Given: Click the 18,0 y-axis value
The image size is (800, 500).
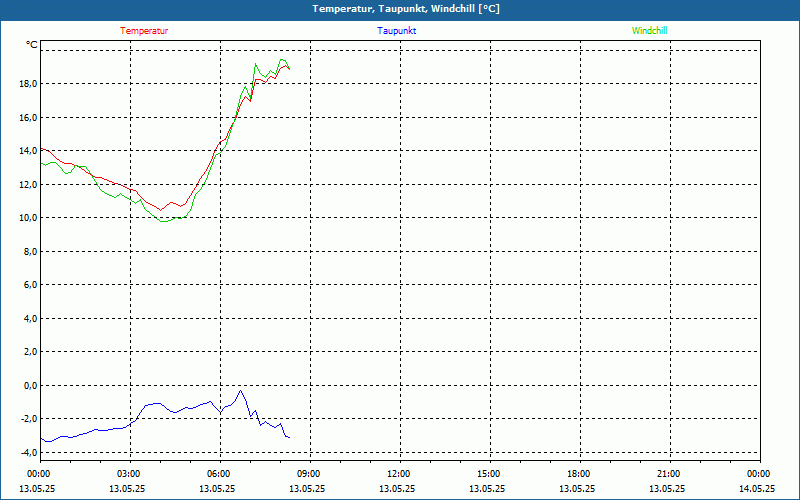Looking at the screenshot, I should [x=28, y=84].
